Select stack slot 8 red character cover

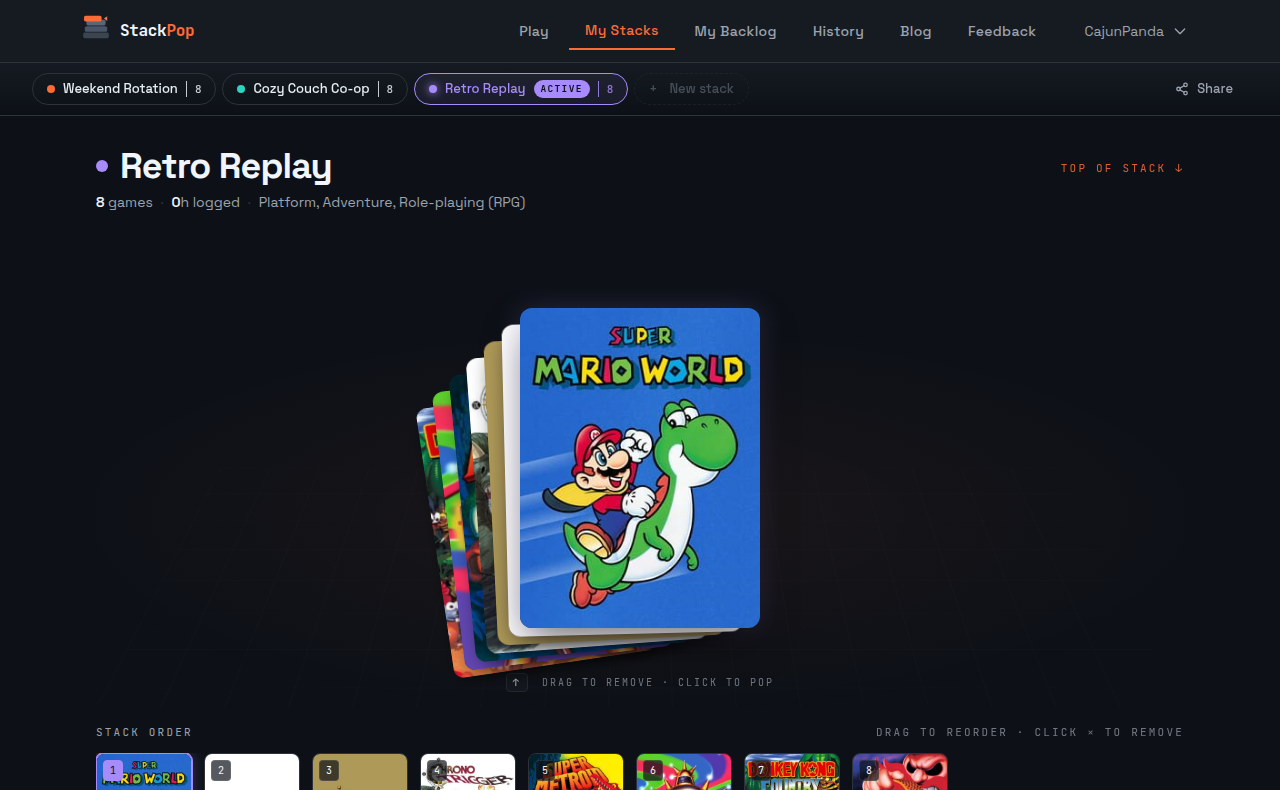point(900,771)
